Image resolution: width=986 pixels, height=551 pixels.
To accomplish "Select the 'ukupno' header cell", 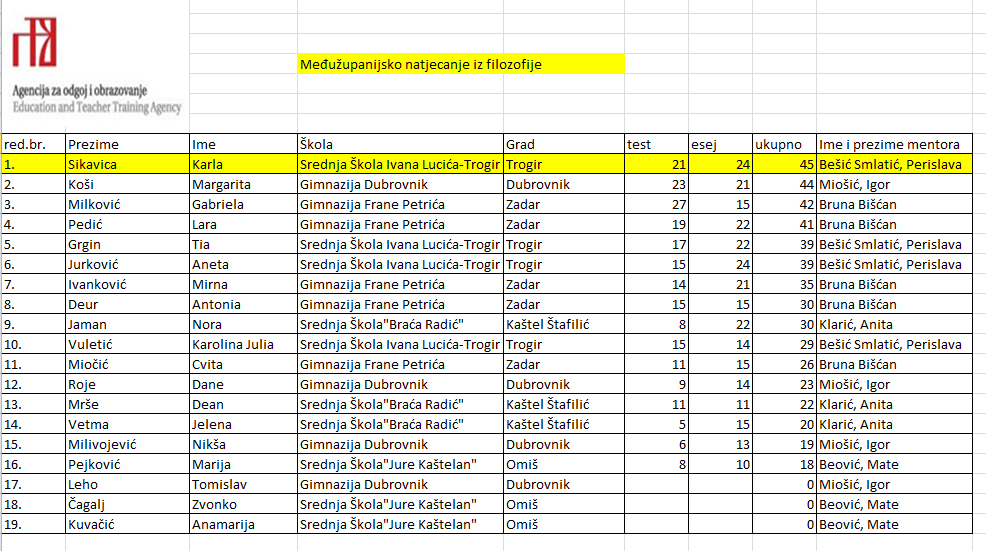I will 785,144.
